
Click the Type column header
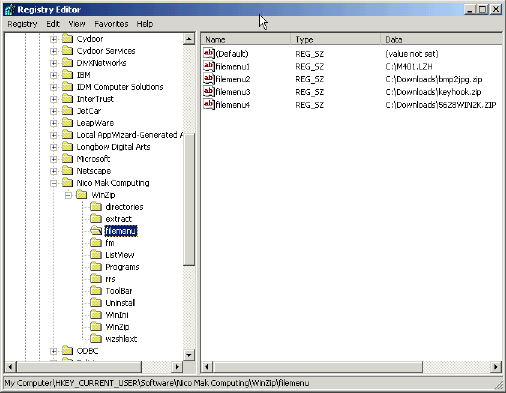[x=335, y=40]
